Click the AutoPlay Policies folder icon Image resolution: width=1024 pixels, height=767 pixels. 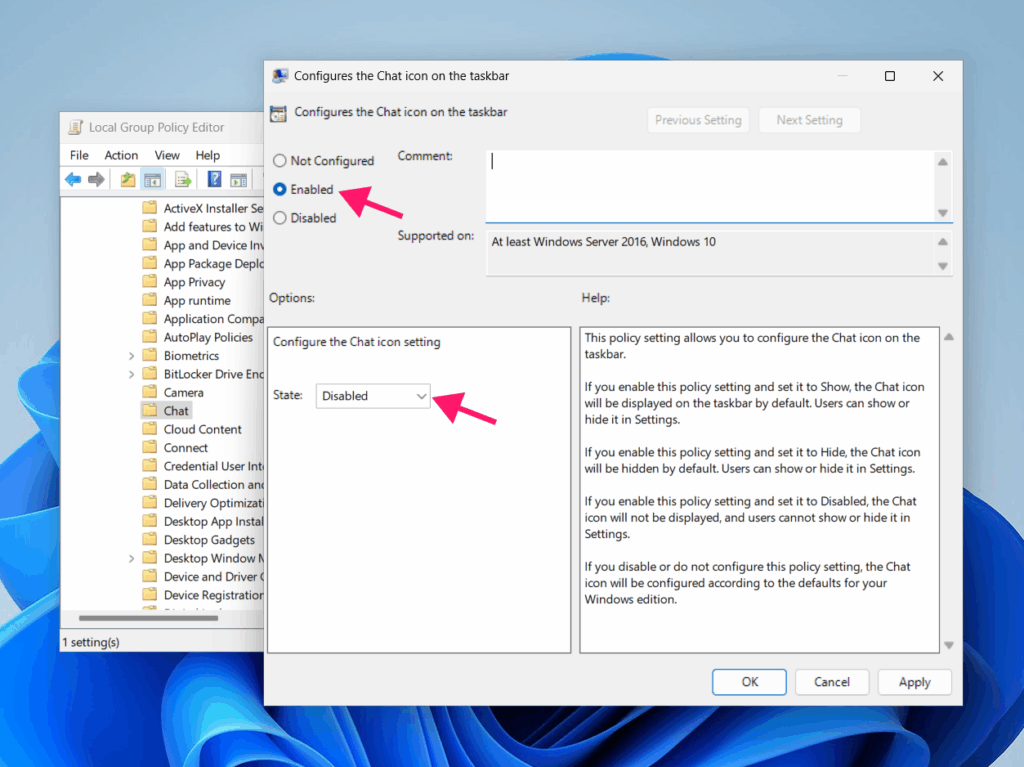[x=150, y=337]
